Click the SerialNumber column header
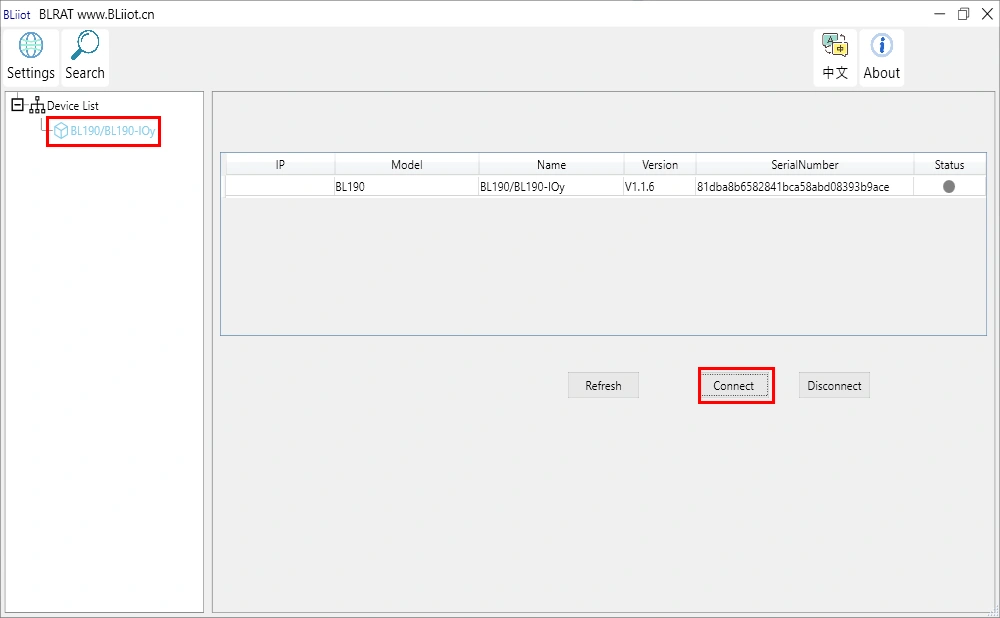Screen dimensions: 1000x618 click(804, 165)
